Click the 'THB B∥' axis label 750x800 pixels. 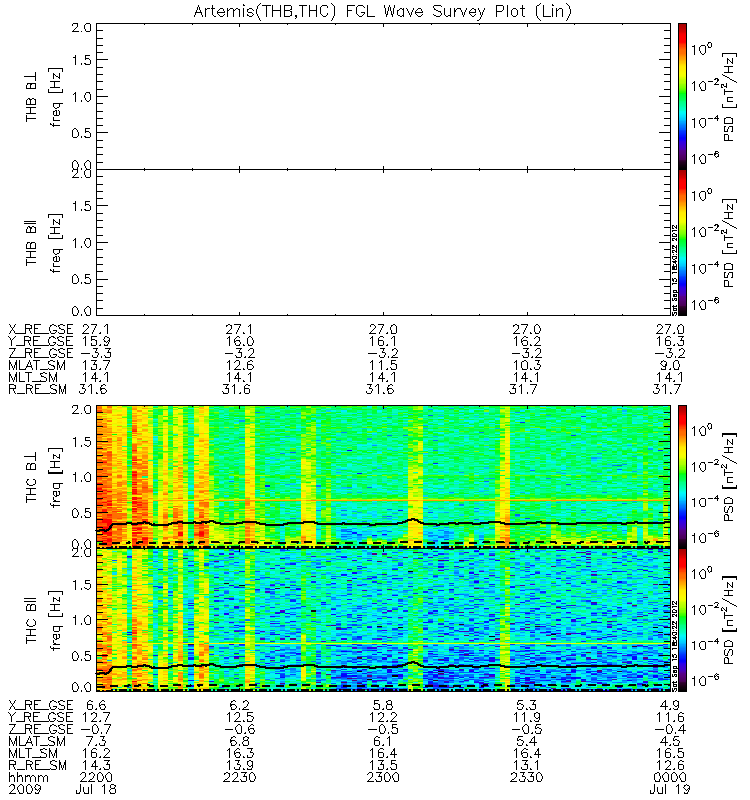coord(32,243)
